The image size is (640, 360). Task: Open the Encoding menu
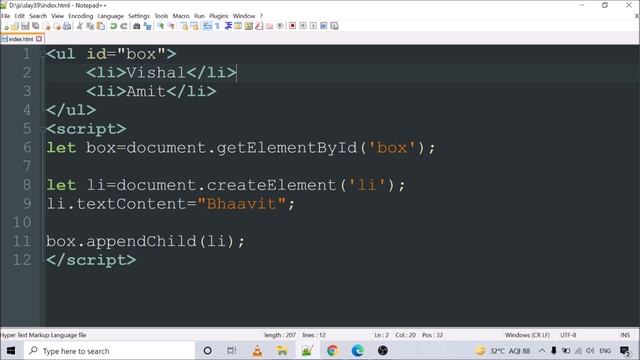pyautogui.click(x=81, y=16)
